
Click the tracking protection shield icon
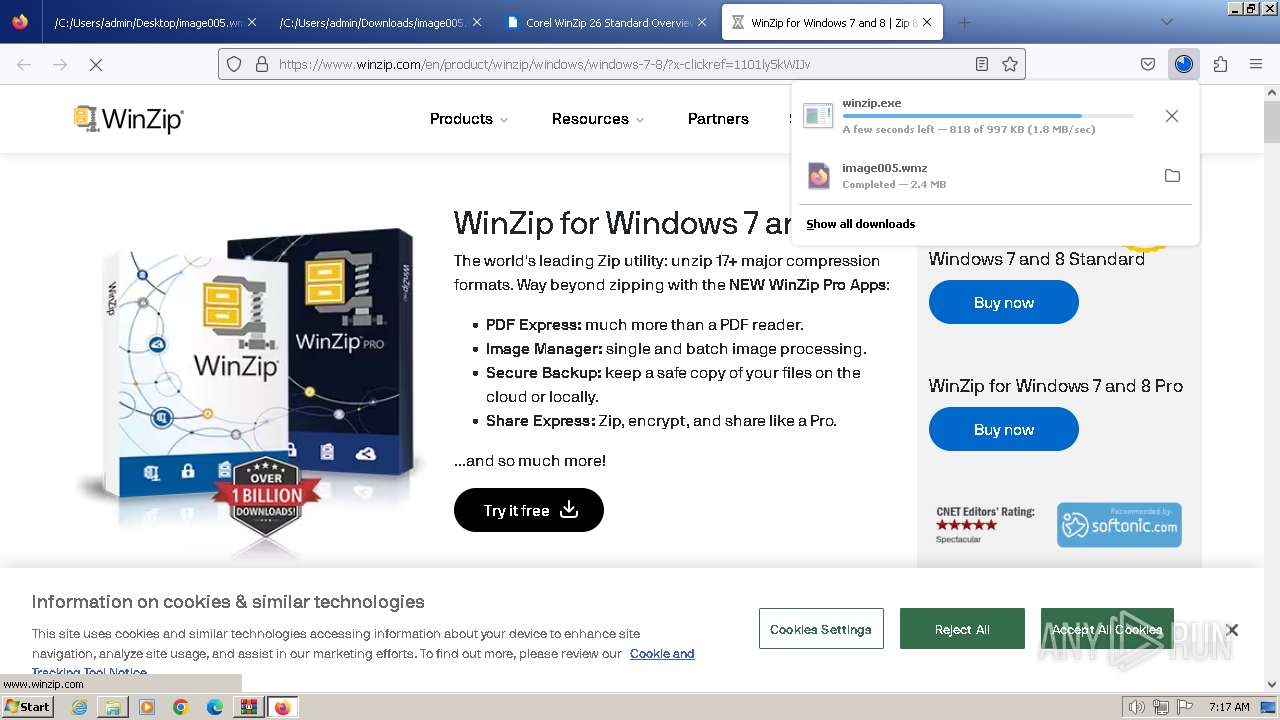tap(234, 64)
